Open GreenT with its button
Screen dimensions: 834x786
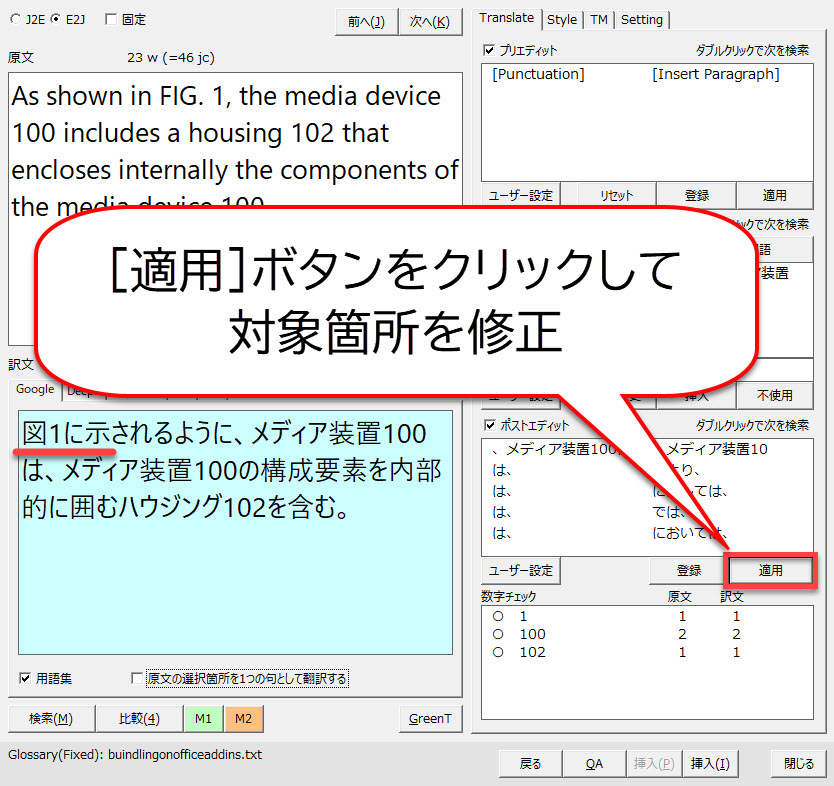(x=430, y=718)
